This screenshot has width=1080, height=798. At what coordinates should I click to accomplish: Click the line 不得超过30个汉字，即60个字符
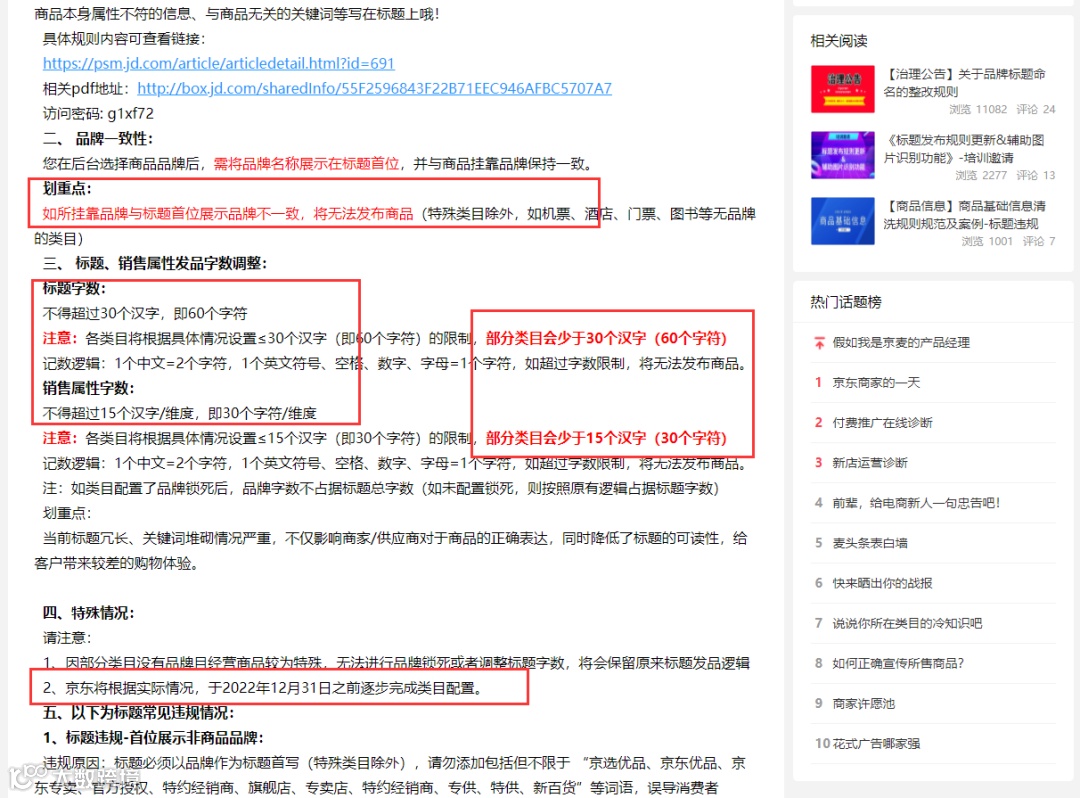click(x=145, y=313)
